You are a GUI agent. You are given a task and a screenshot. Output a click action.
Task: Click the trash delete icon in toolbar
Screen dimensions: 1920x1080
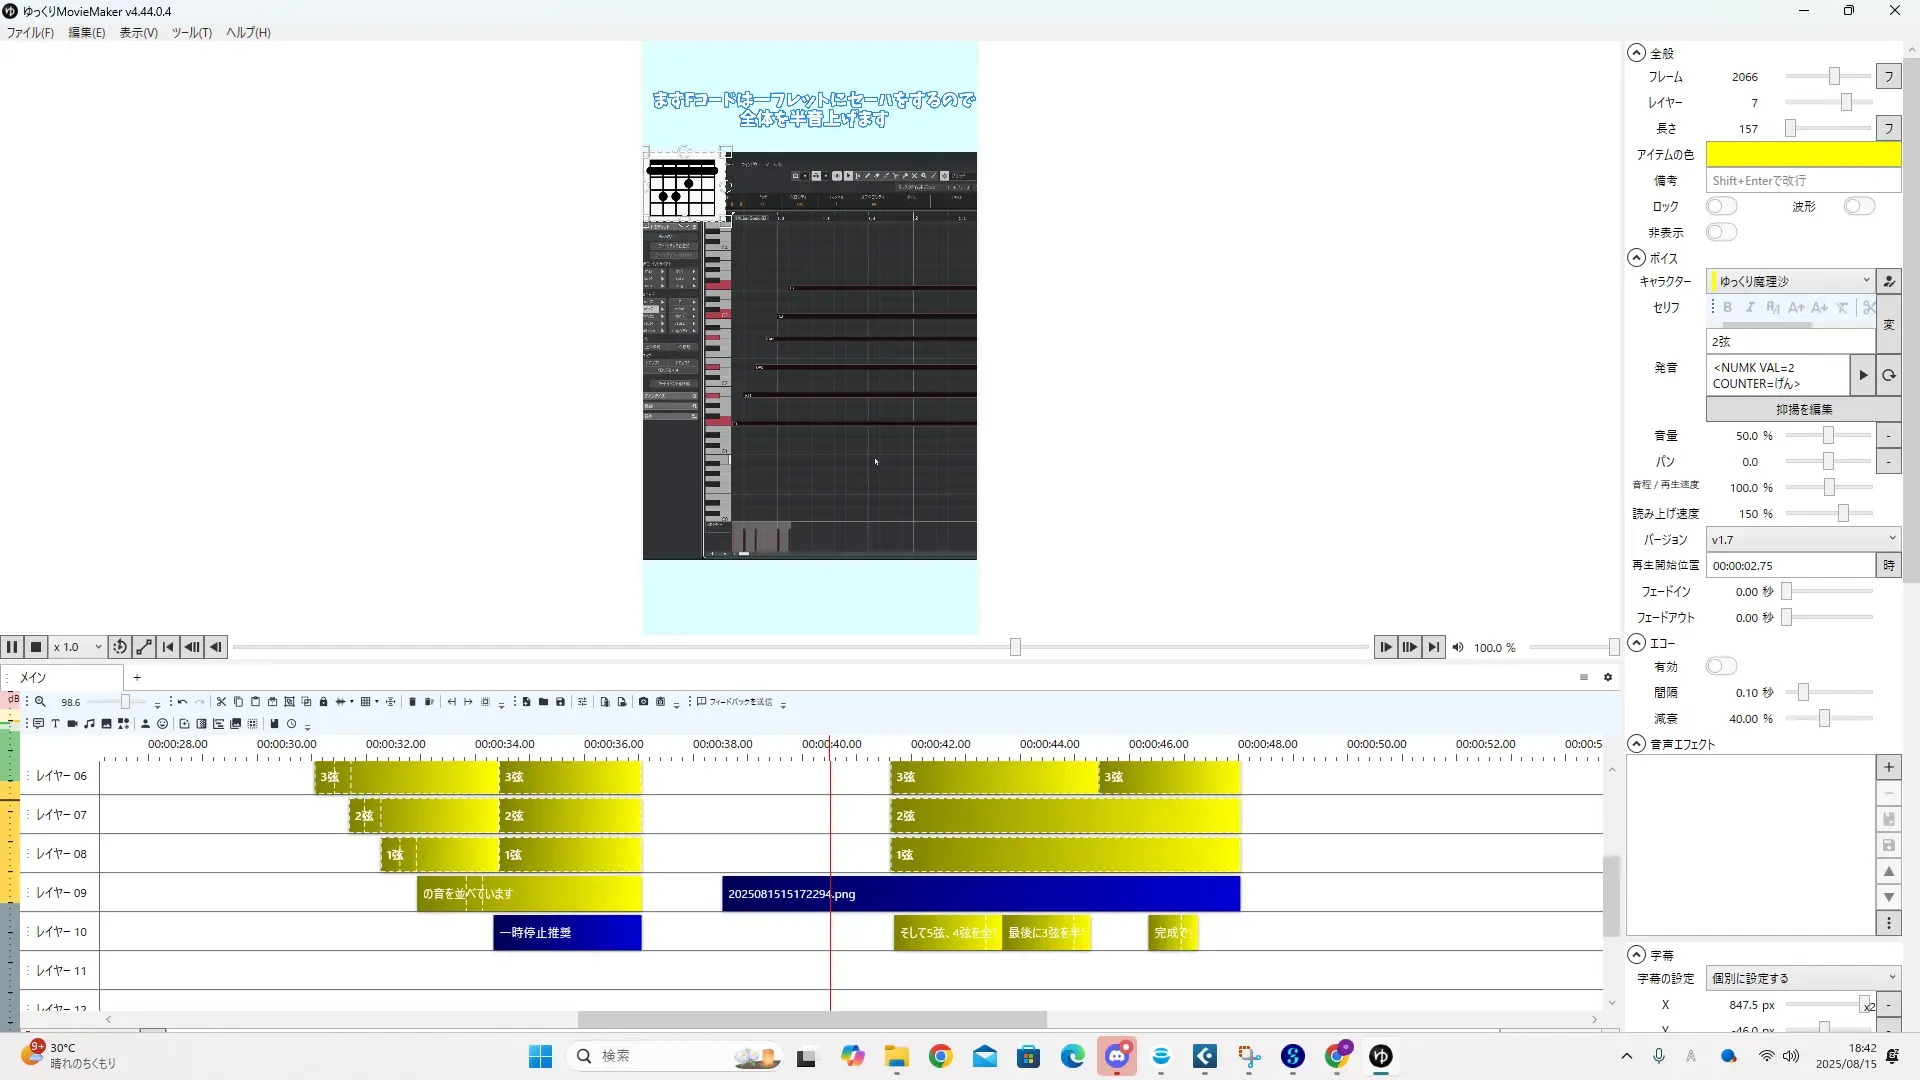click(x=412, y=702)
